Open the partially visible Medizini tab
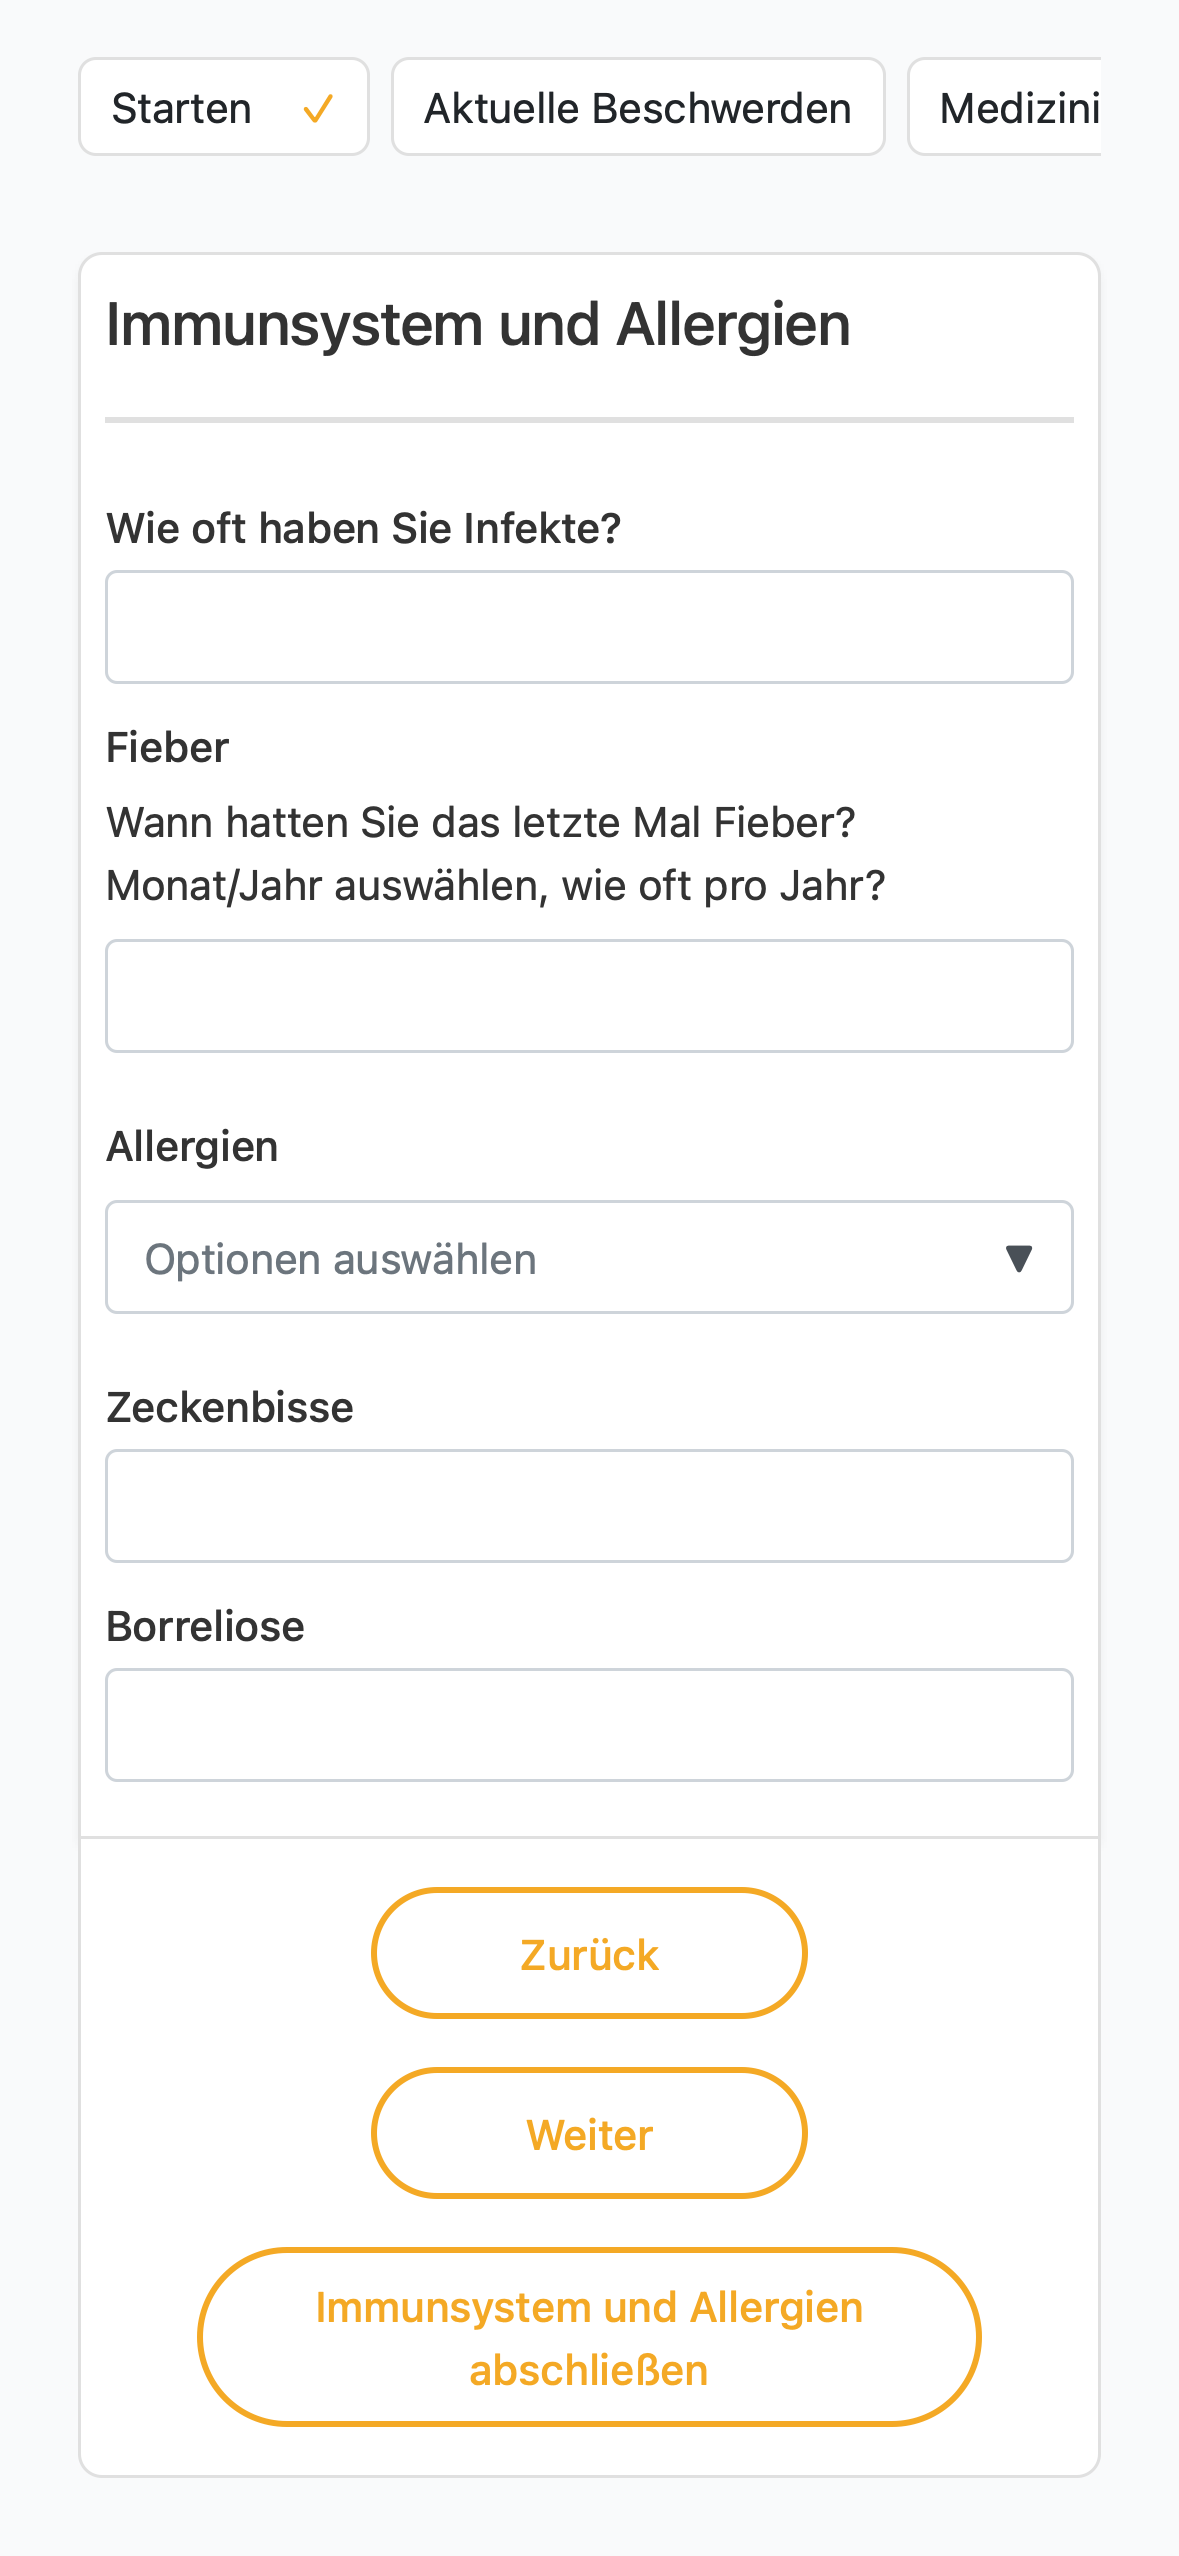This screenshot has height=2556, width=1179. tap(1004, 107)
